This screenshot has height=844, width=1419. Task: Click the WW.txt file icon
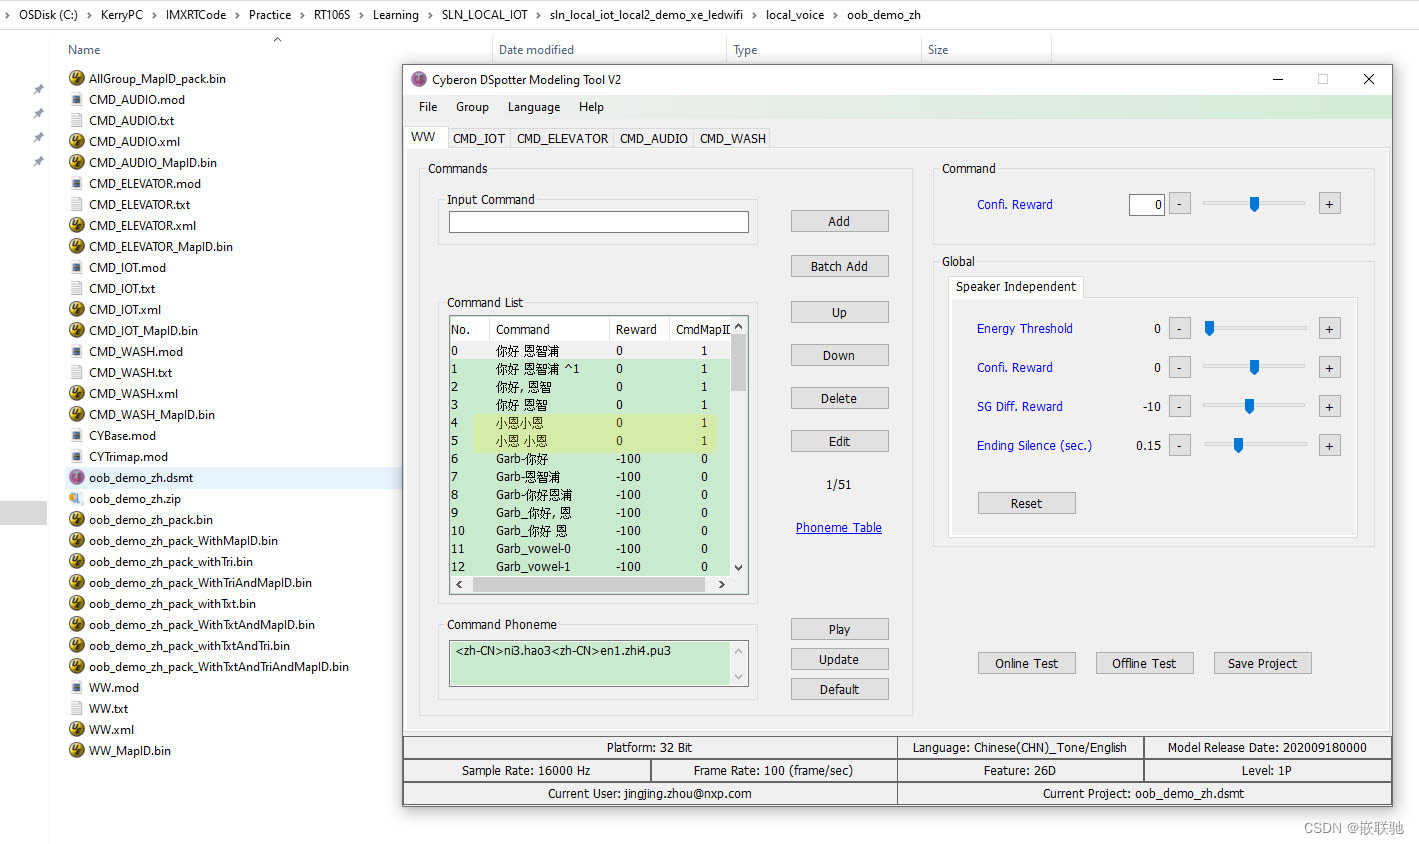coord(76,708)
